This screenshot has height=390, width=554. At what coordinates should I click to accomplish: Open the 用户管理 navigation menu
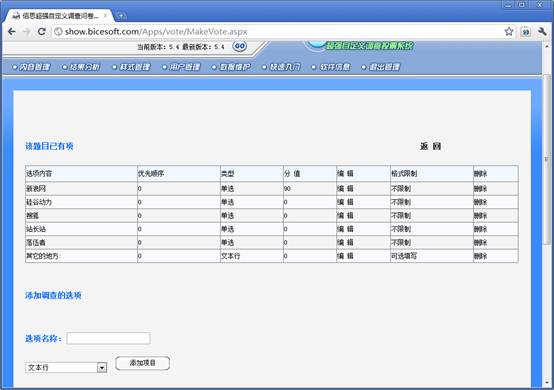[181, 67]
